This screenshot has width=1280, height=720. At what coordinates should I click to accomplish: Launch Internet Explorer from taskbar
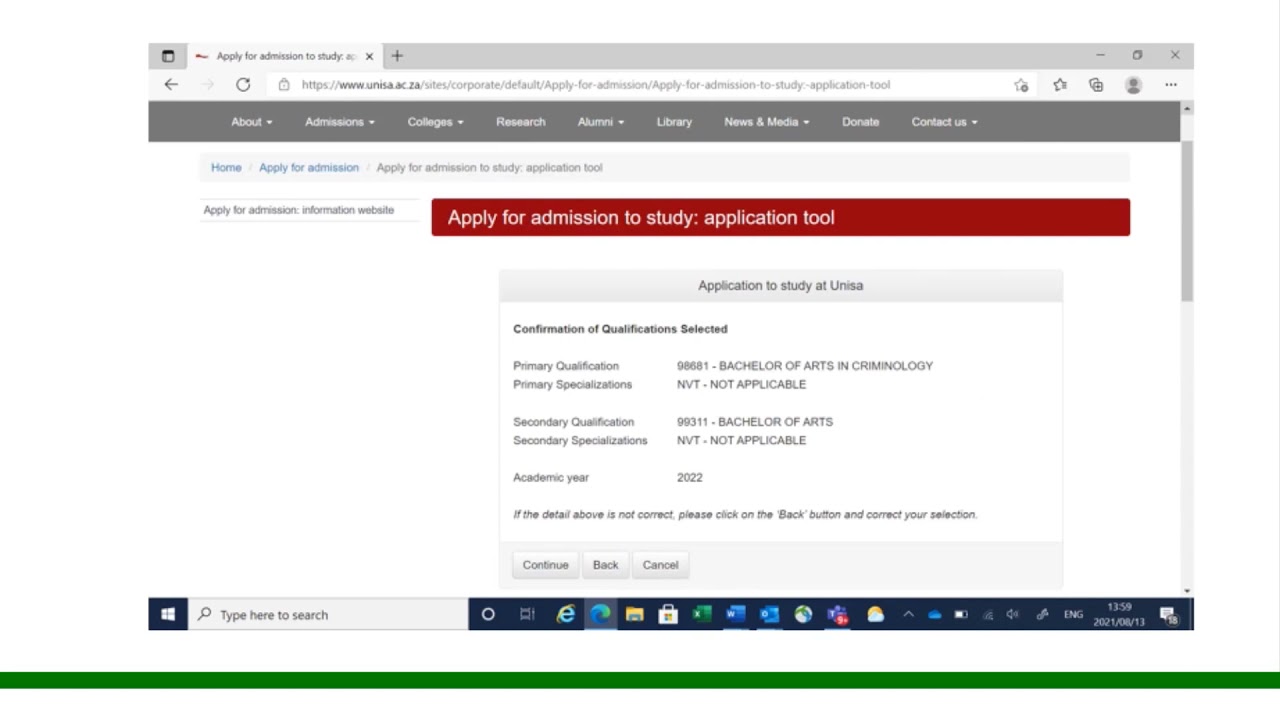coord(566,615)
